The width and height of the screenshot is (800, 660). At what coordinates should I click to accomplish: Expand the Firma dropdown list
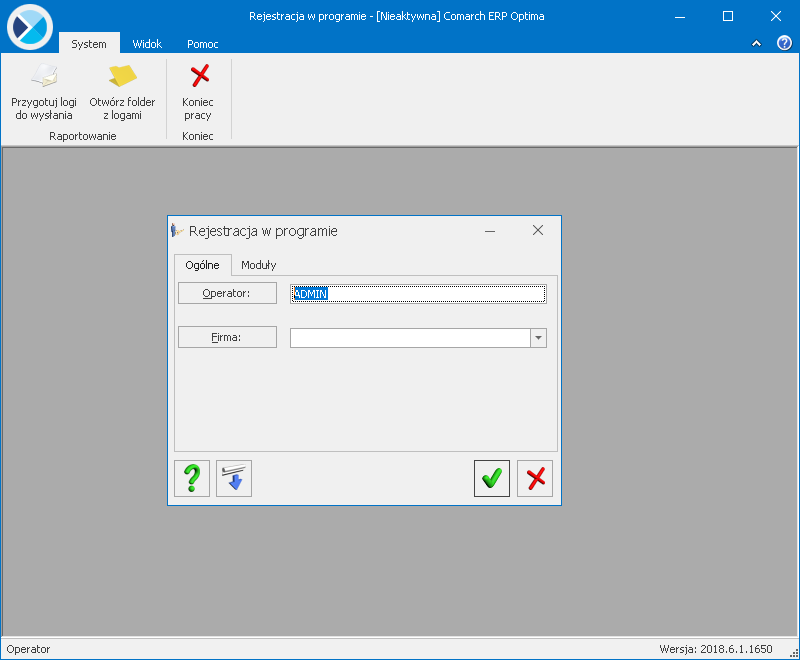[x=538, y=338]
